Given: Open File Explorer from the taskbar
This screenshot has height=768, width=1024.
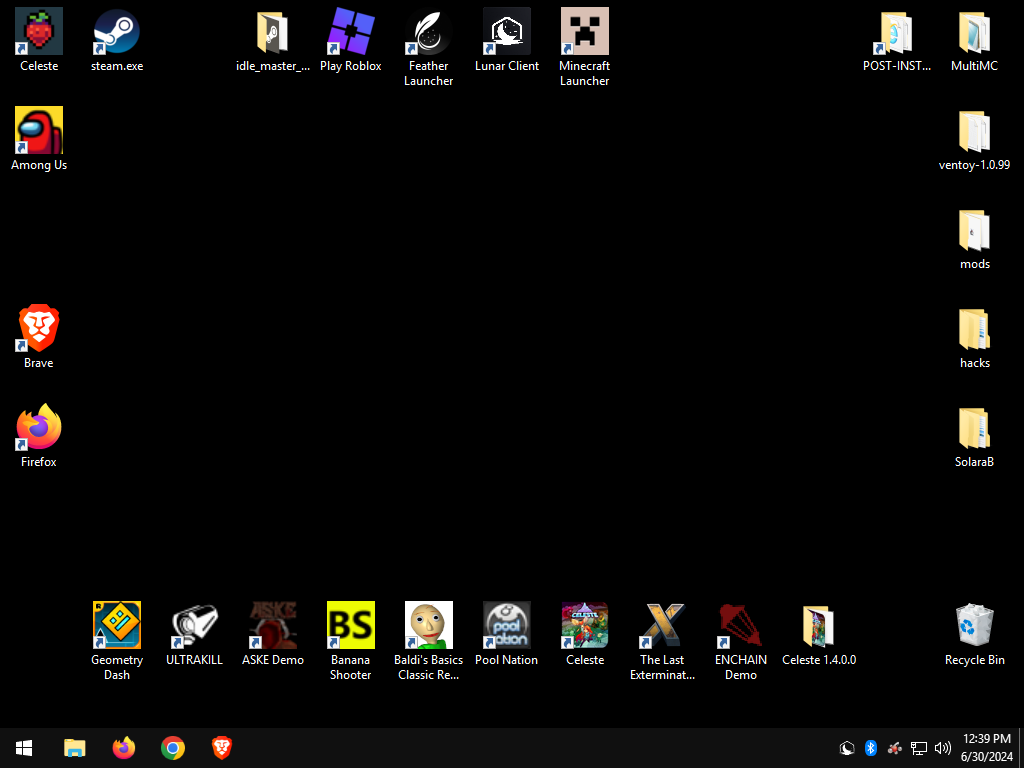Looking at the screenshot, I should [x=74, y=748].
